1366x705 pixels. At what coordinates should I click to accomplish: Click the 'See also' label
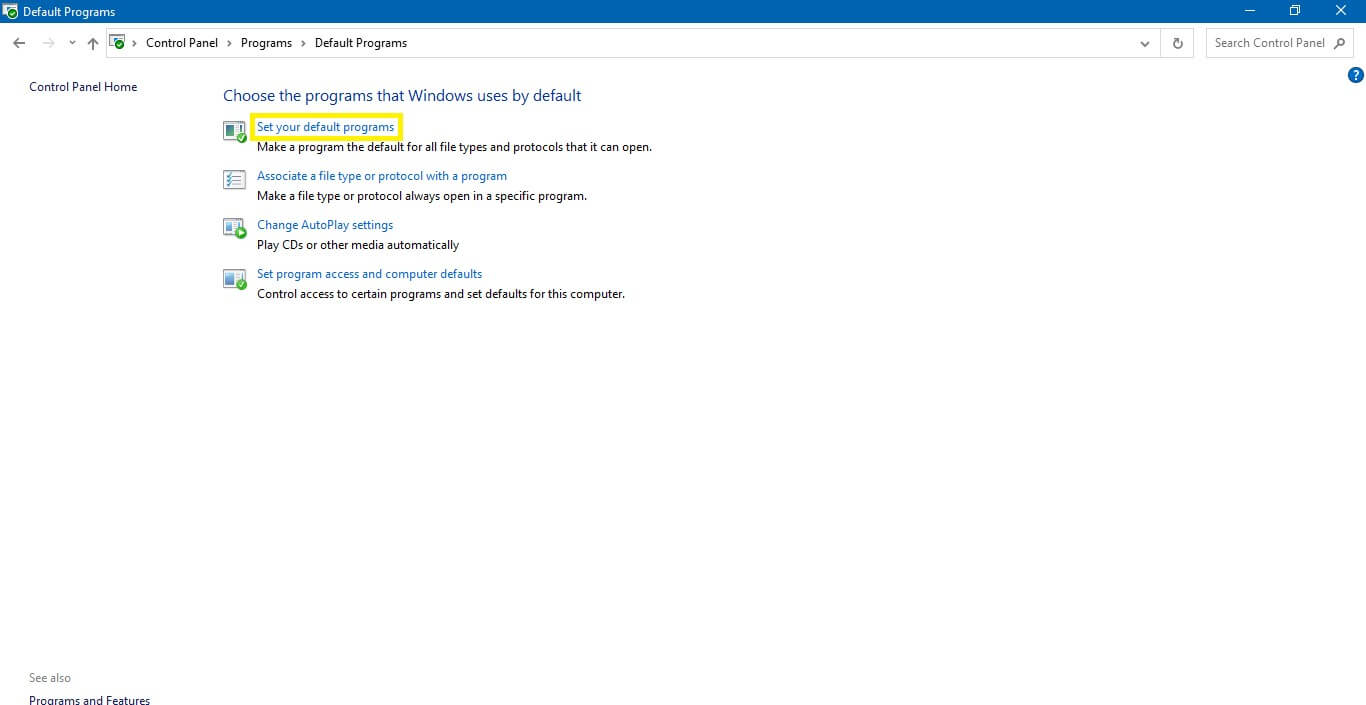pyautogui.click(x=50, y=678)
